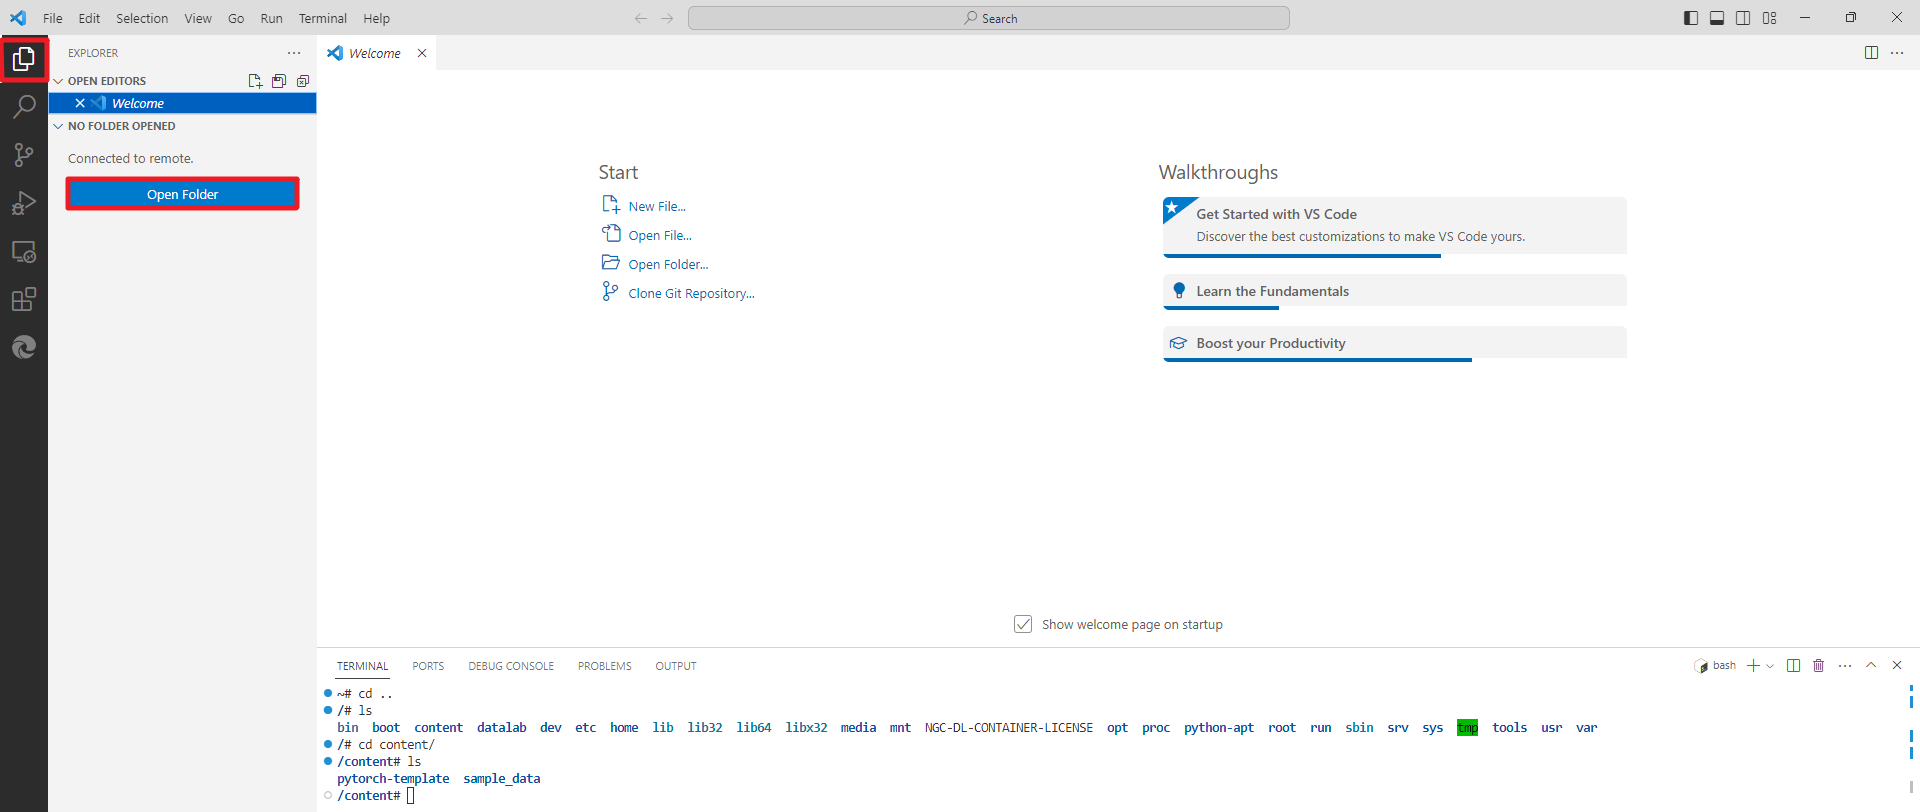The height and width of the screenshot is (812, 1920).
Task: Collapse the No Folder Opened section
Action: 58,126
